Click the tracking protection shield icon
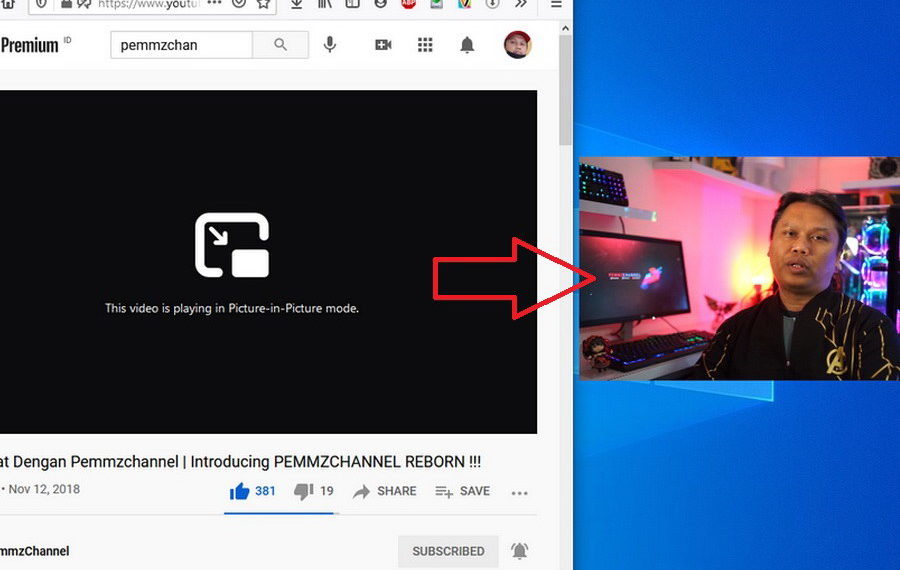 [x=41, y=3]
